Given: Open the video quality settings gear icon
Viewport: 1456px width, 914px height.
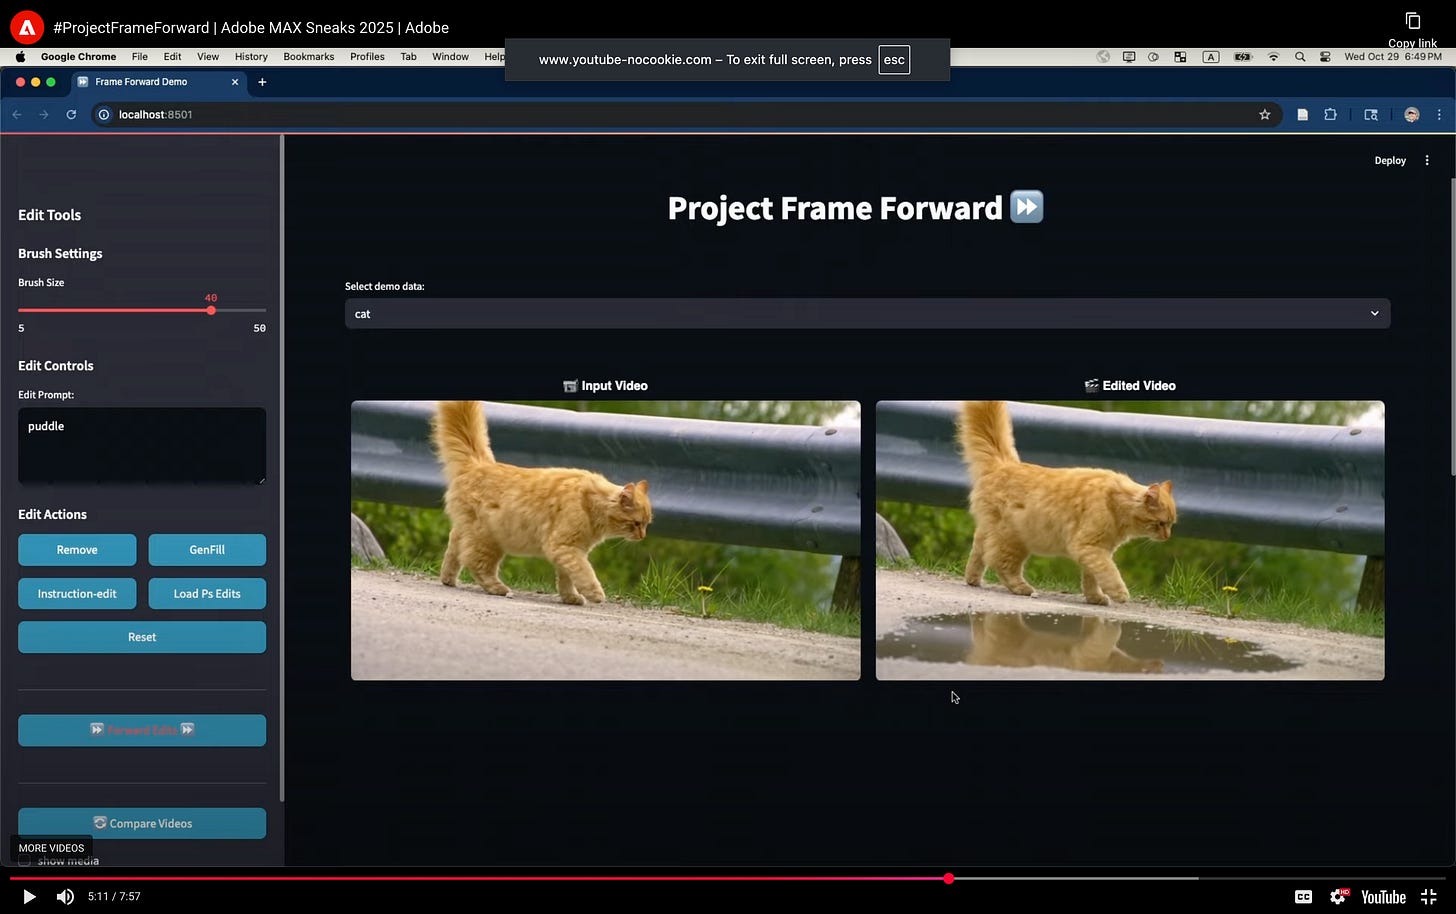Looking at the screenshot, I should point(1338,896).
